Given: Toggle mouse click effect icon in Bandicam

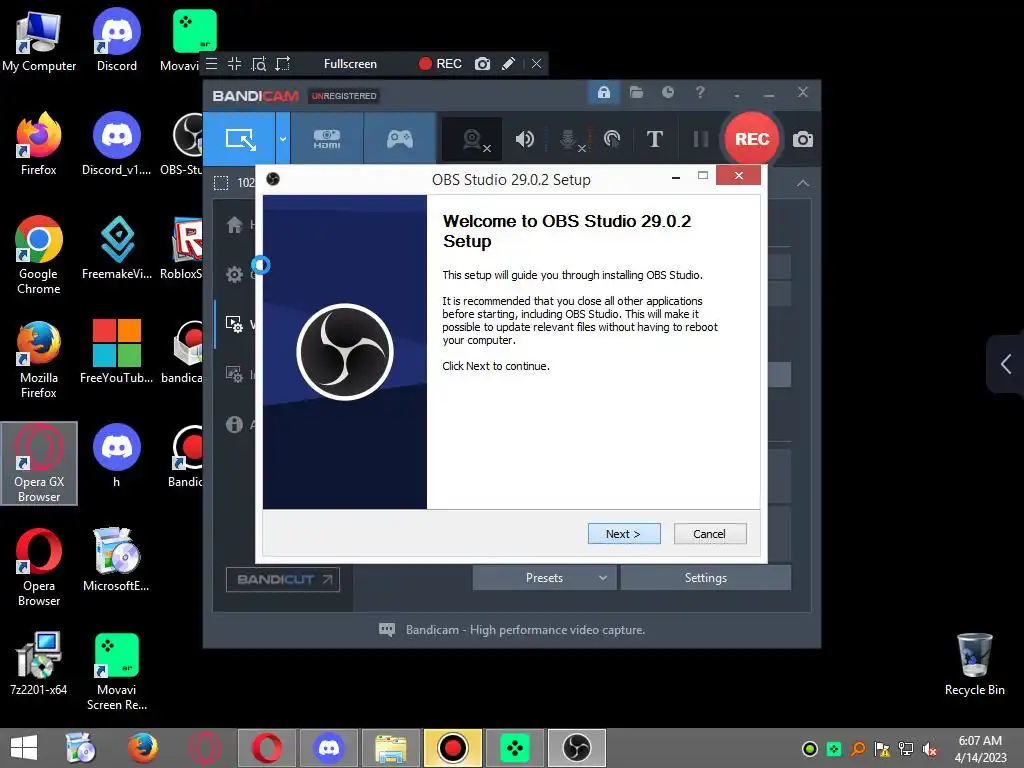Looking at the screenshot, I should tap(612, 139).
